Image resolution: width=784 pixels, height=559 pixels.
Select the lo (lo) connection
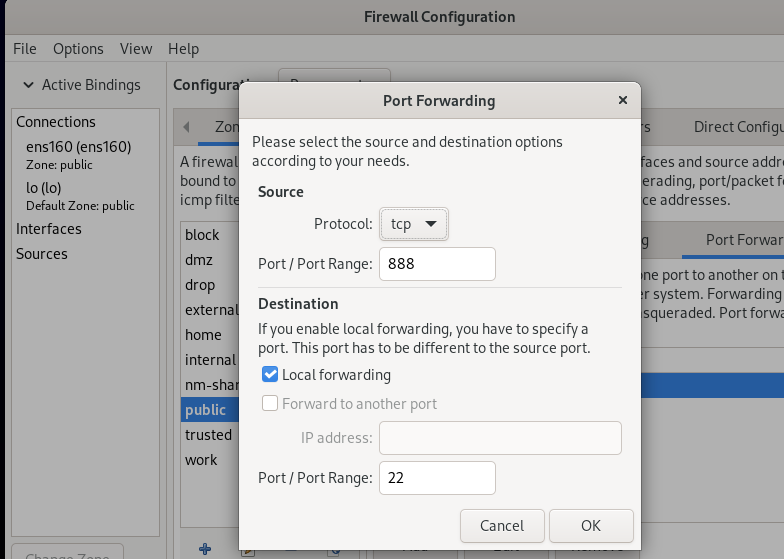pyautogui.click(x=45, y=187)
